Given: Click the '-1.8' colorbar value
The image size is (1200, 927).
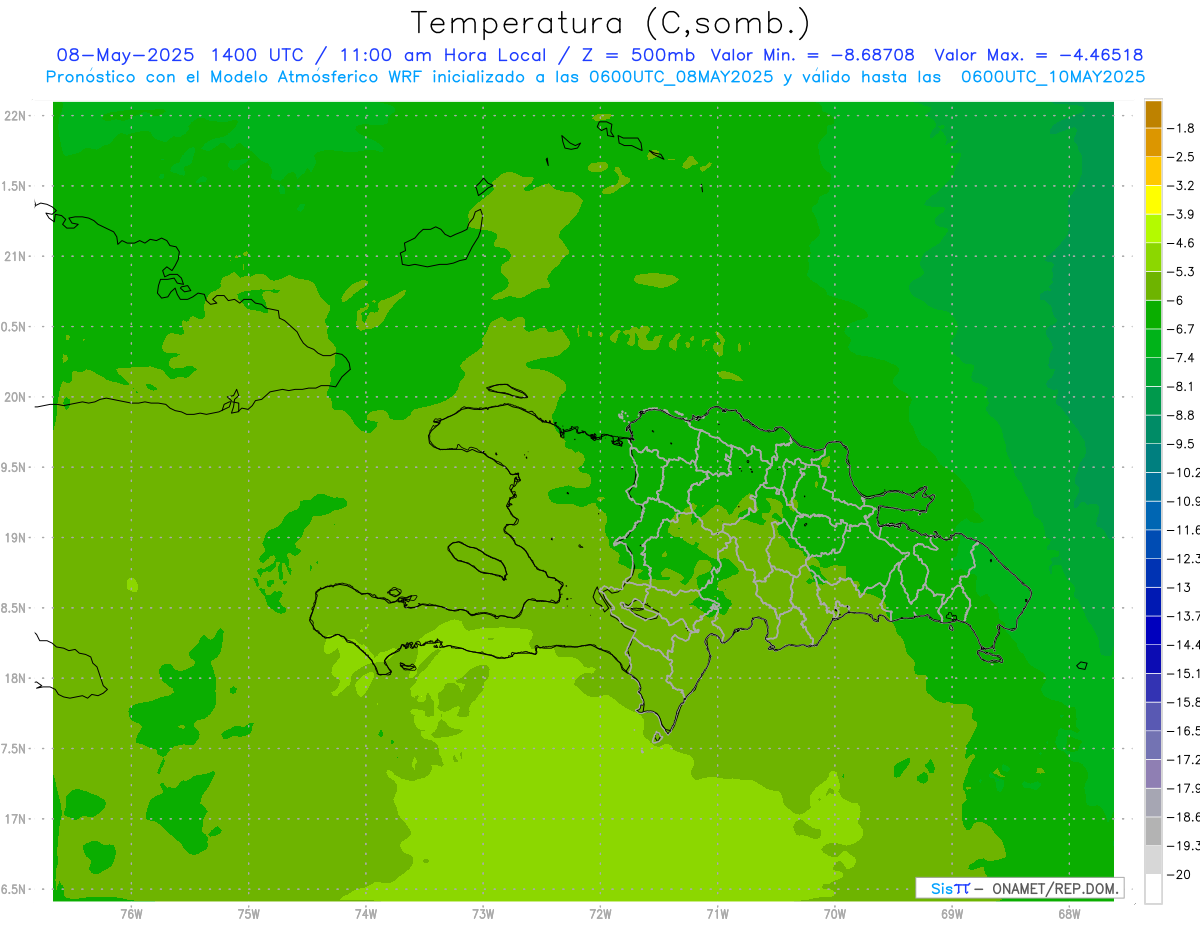Looking at the screenshot, I should point(1182,128).
